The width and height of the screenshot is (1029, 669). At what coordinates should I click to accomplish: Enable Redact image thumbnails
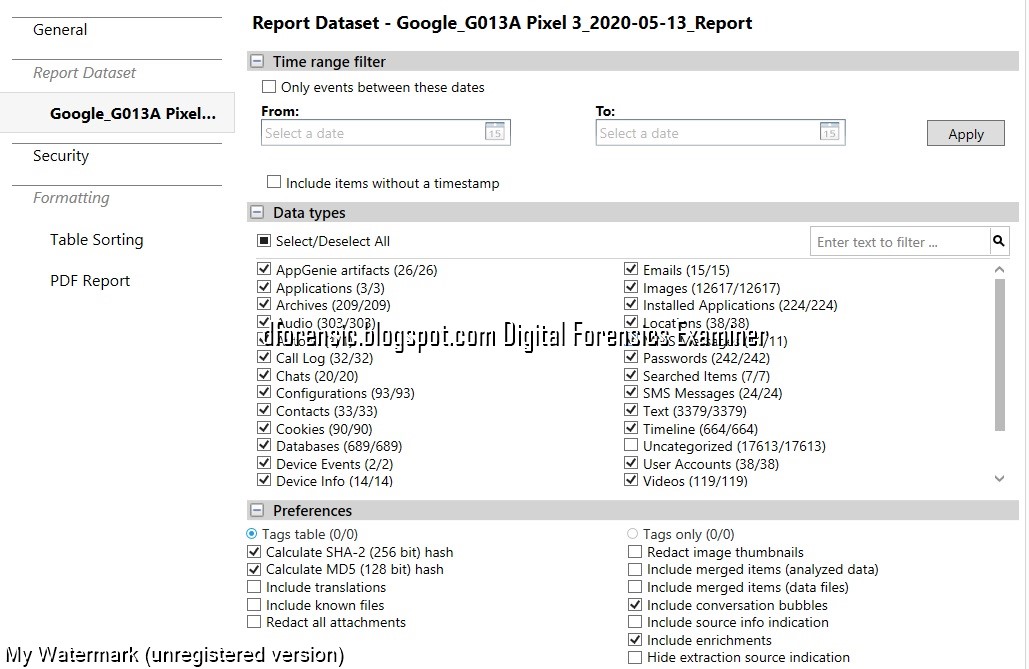[x=636, y=552]
